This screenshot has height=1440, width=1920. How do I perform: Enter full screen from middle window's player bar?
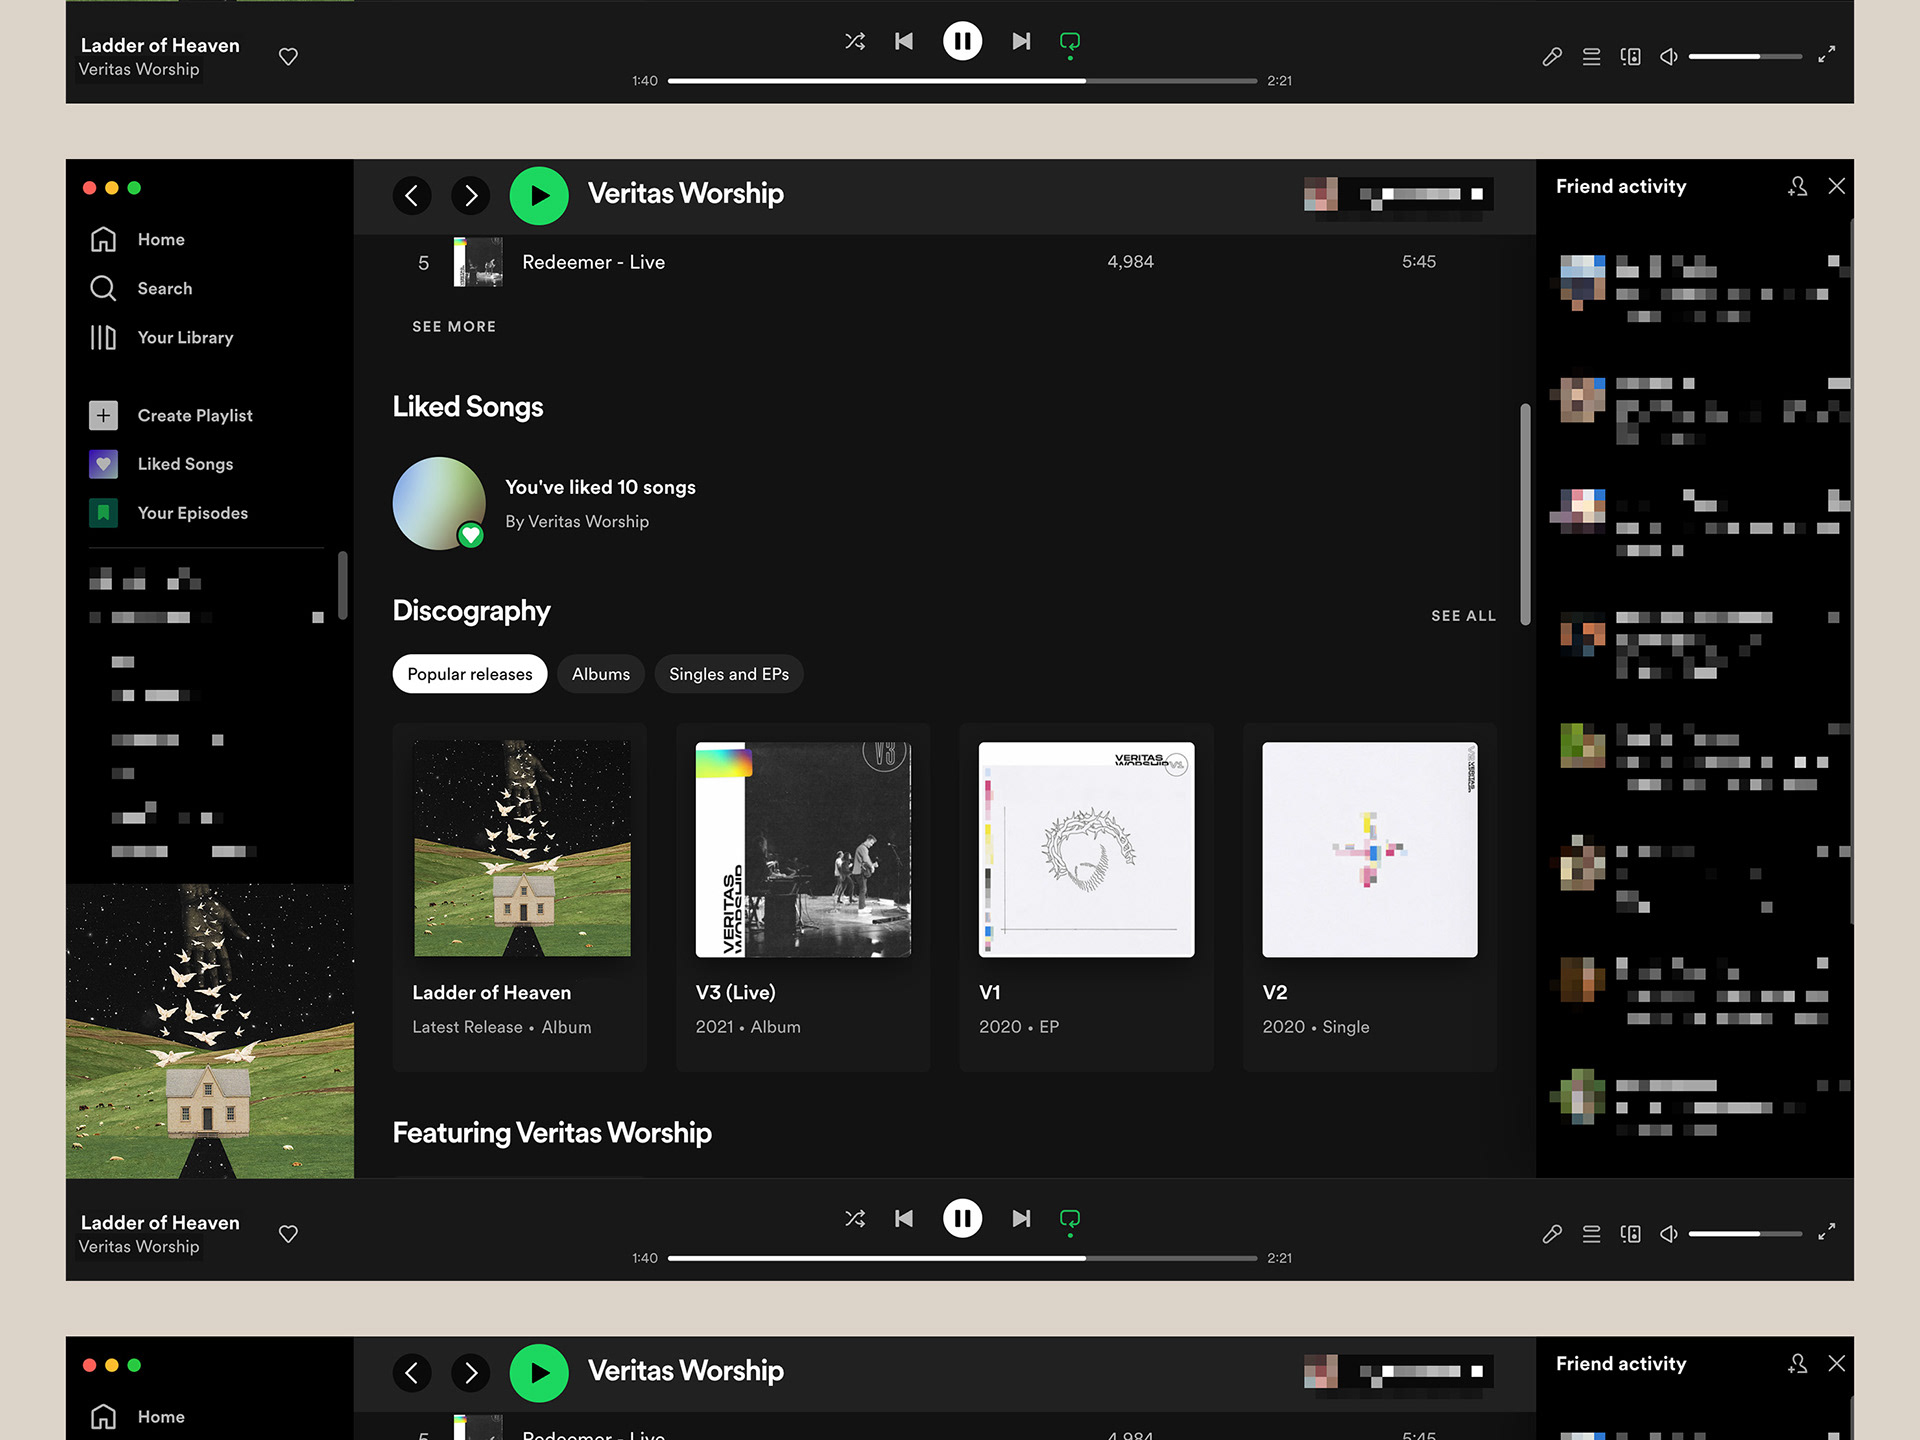coord(1826,1232)
